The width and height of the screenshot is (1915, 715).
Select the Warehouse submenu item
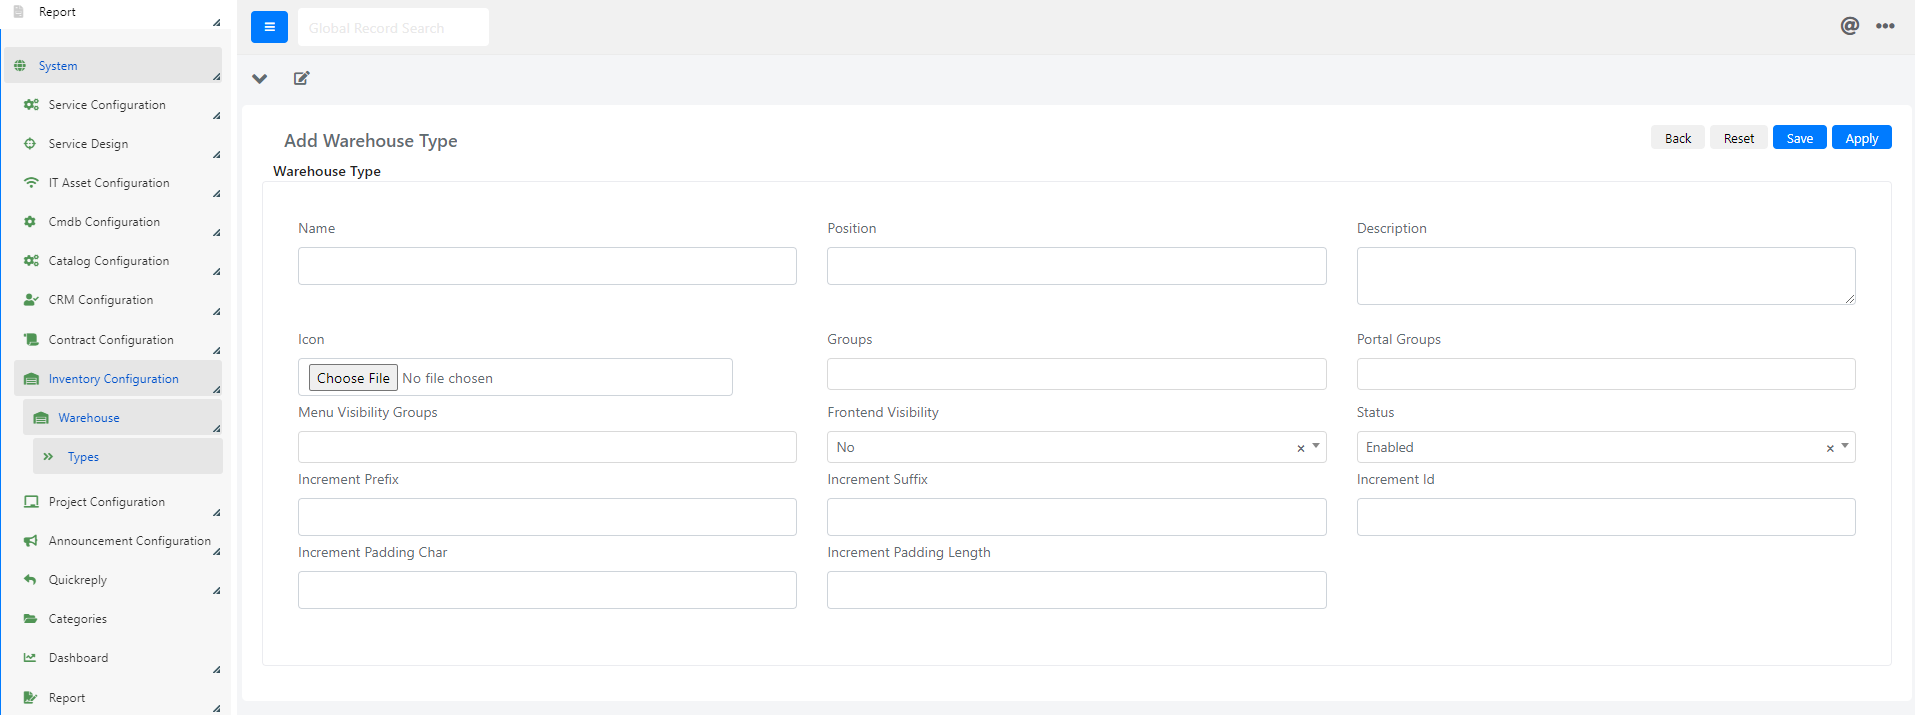tap(122, 417)
